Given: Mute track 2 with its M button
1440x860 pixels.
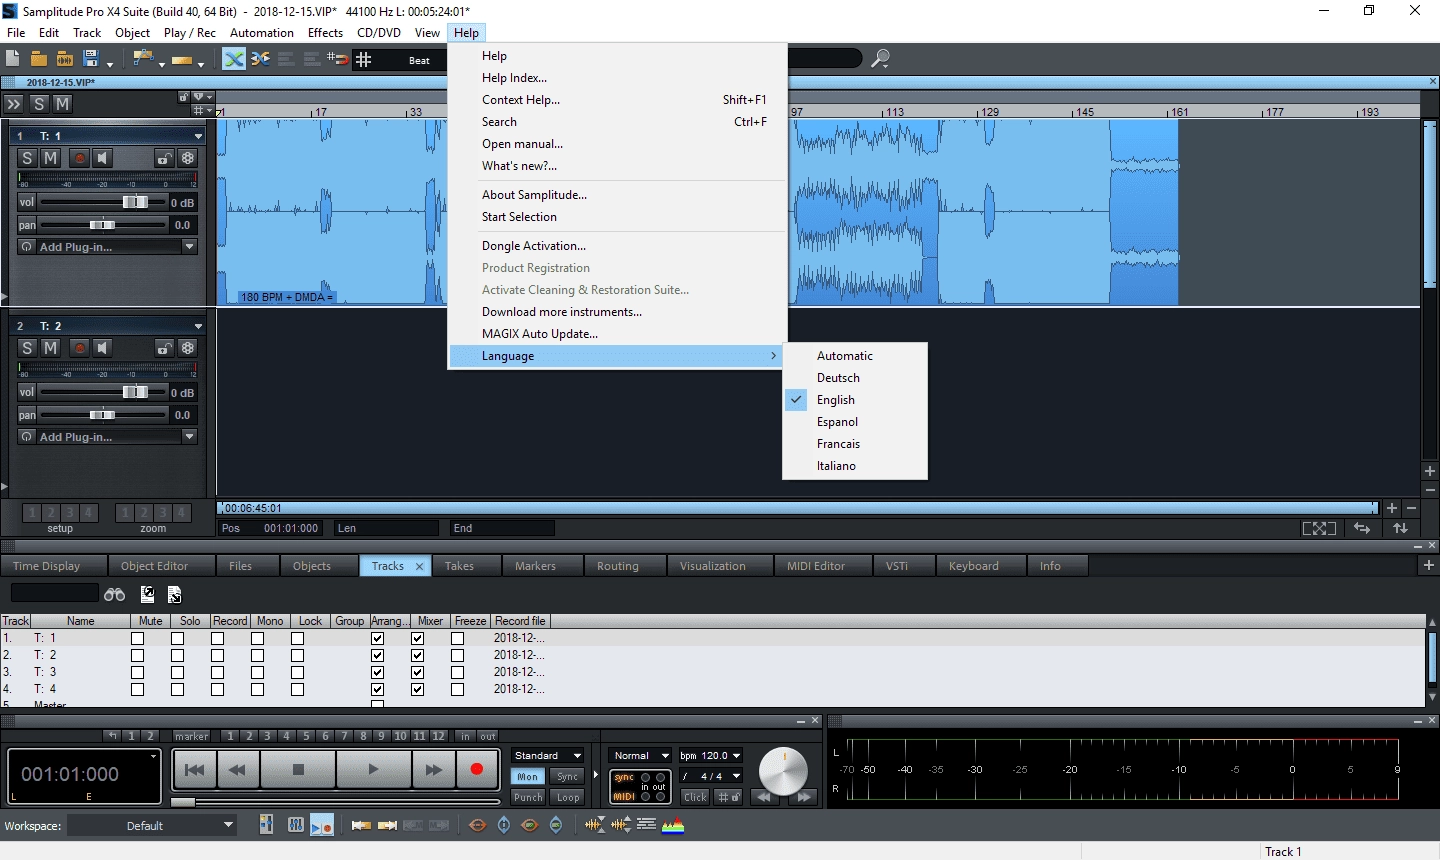Looking at the screenshot, I should tap(50, 348).
